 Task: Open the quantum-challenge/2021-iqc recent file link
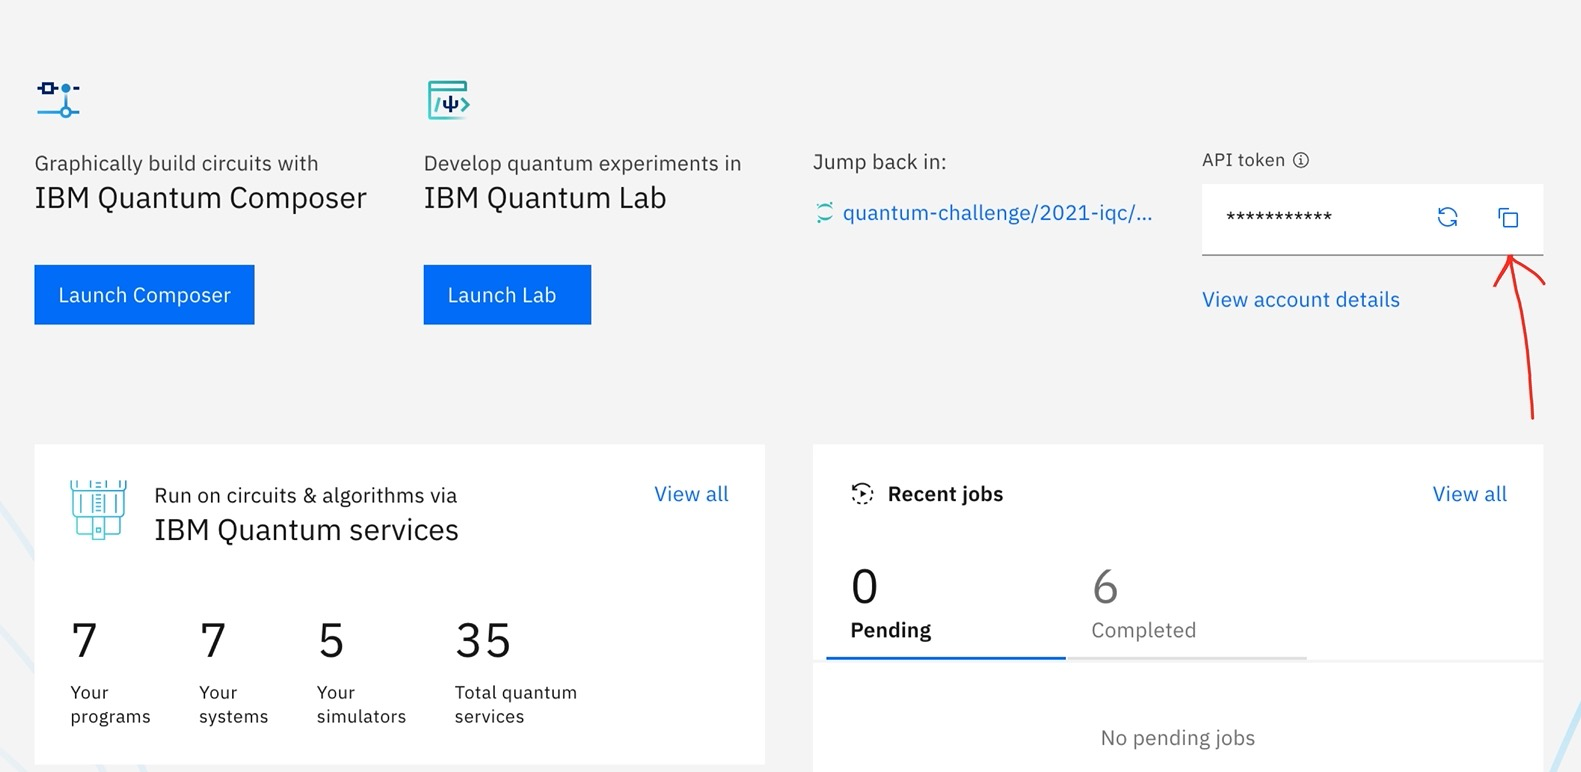(x=997, y=213)
